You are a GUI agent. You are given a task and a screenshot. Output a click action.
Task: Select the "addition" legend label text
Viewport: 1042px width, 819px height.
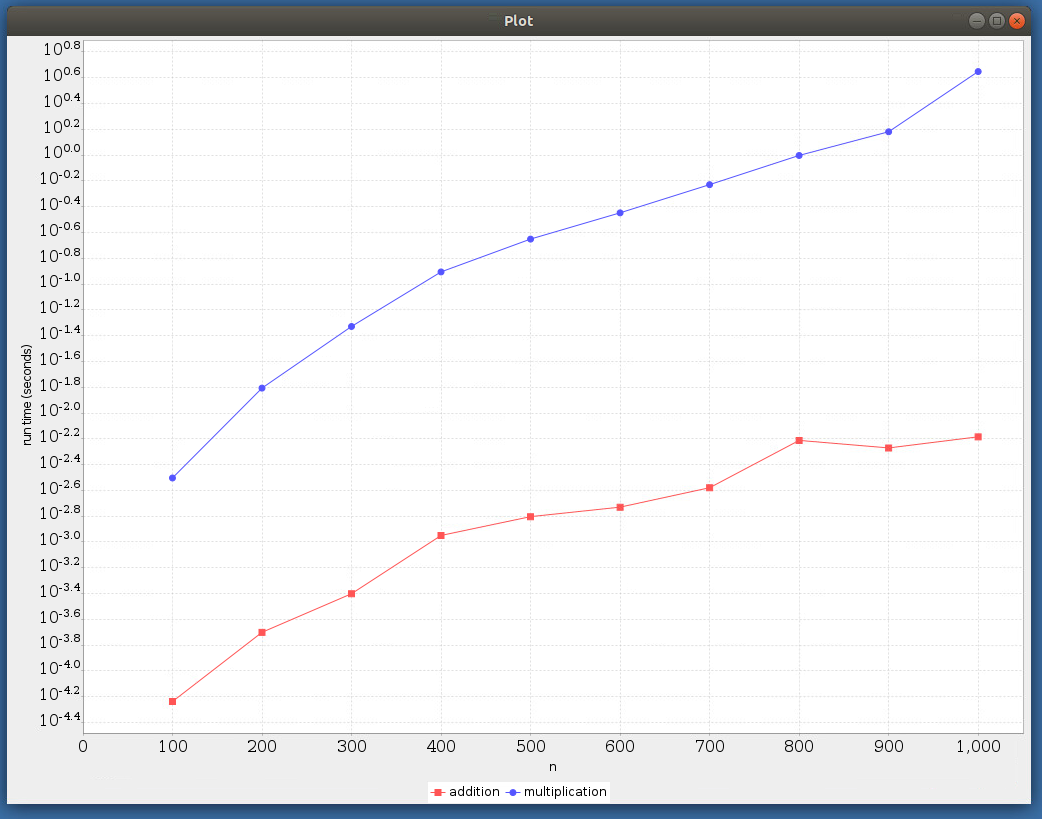(474, 792)
